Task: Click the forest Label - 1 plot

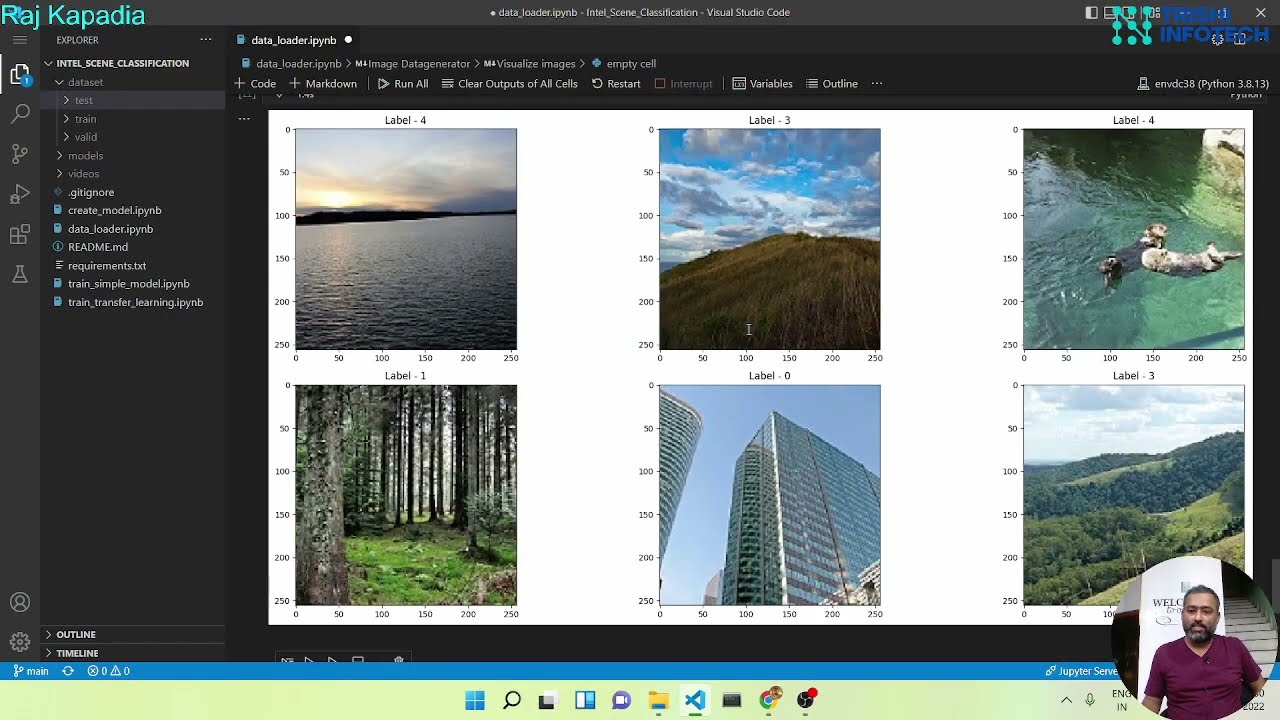Action: tap(406, 495)
